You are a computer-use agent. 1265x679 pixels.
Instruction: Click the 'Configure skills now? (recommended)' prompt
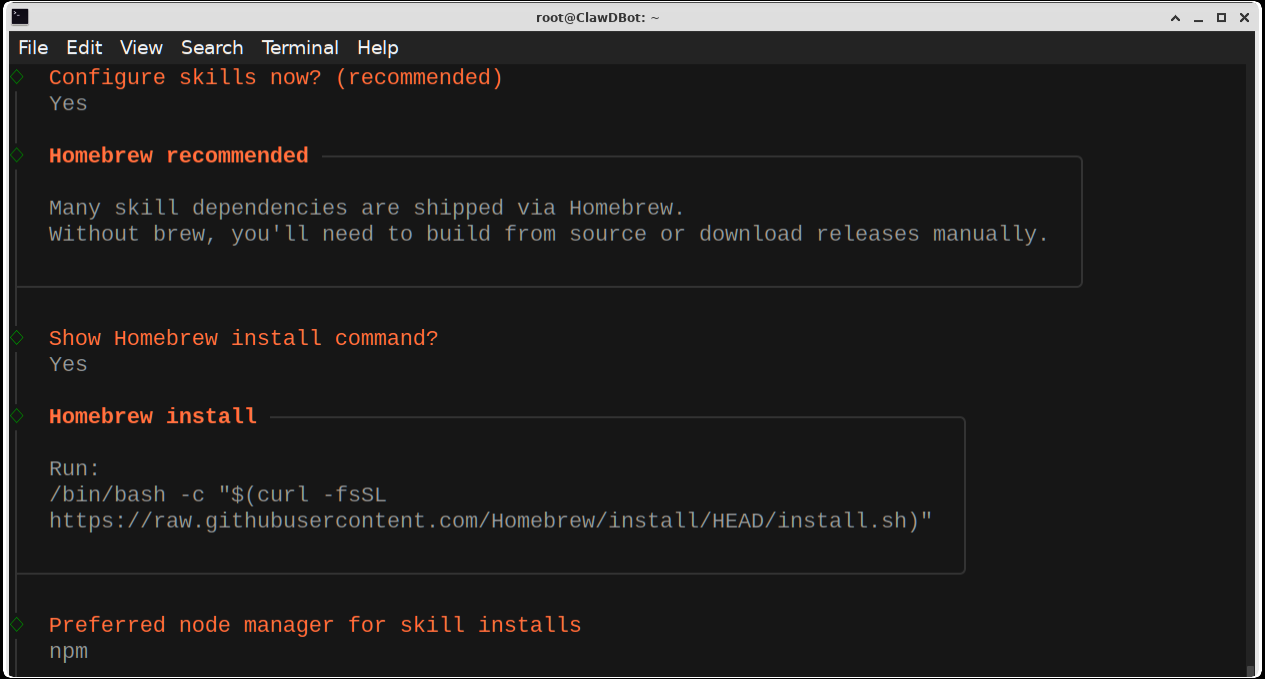[x=276, y=78]
